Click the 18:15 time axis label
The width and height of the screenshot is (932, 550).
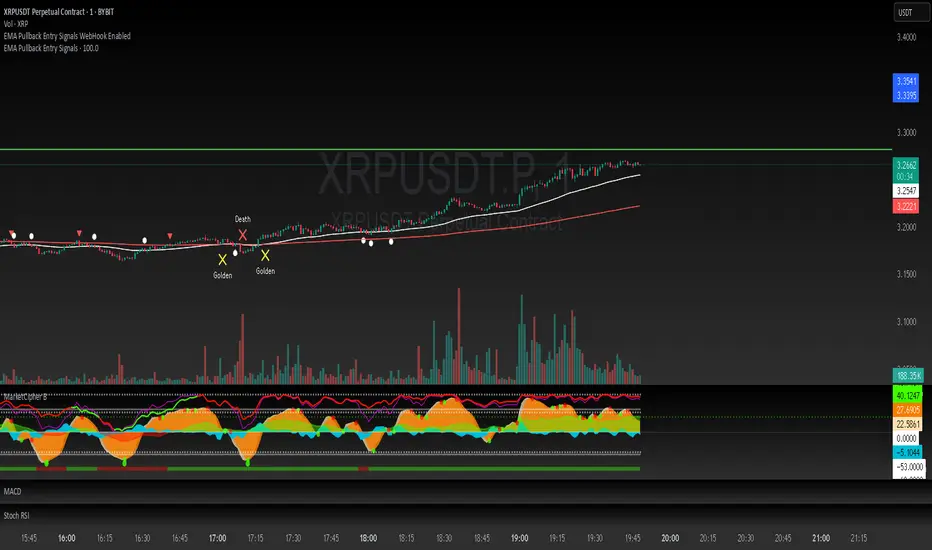point(406,538)
